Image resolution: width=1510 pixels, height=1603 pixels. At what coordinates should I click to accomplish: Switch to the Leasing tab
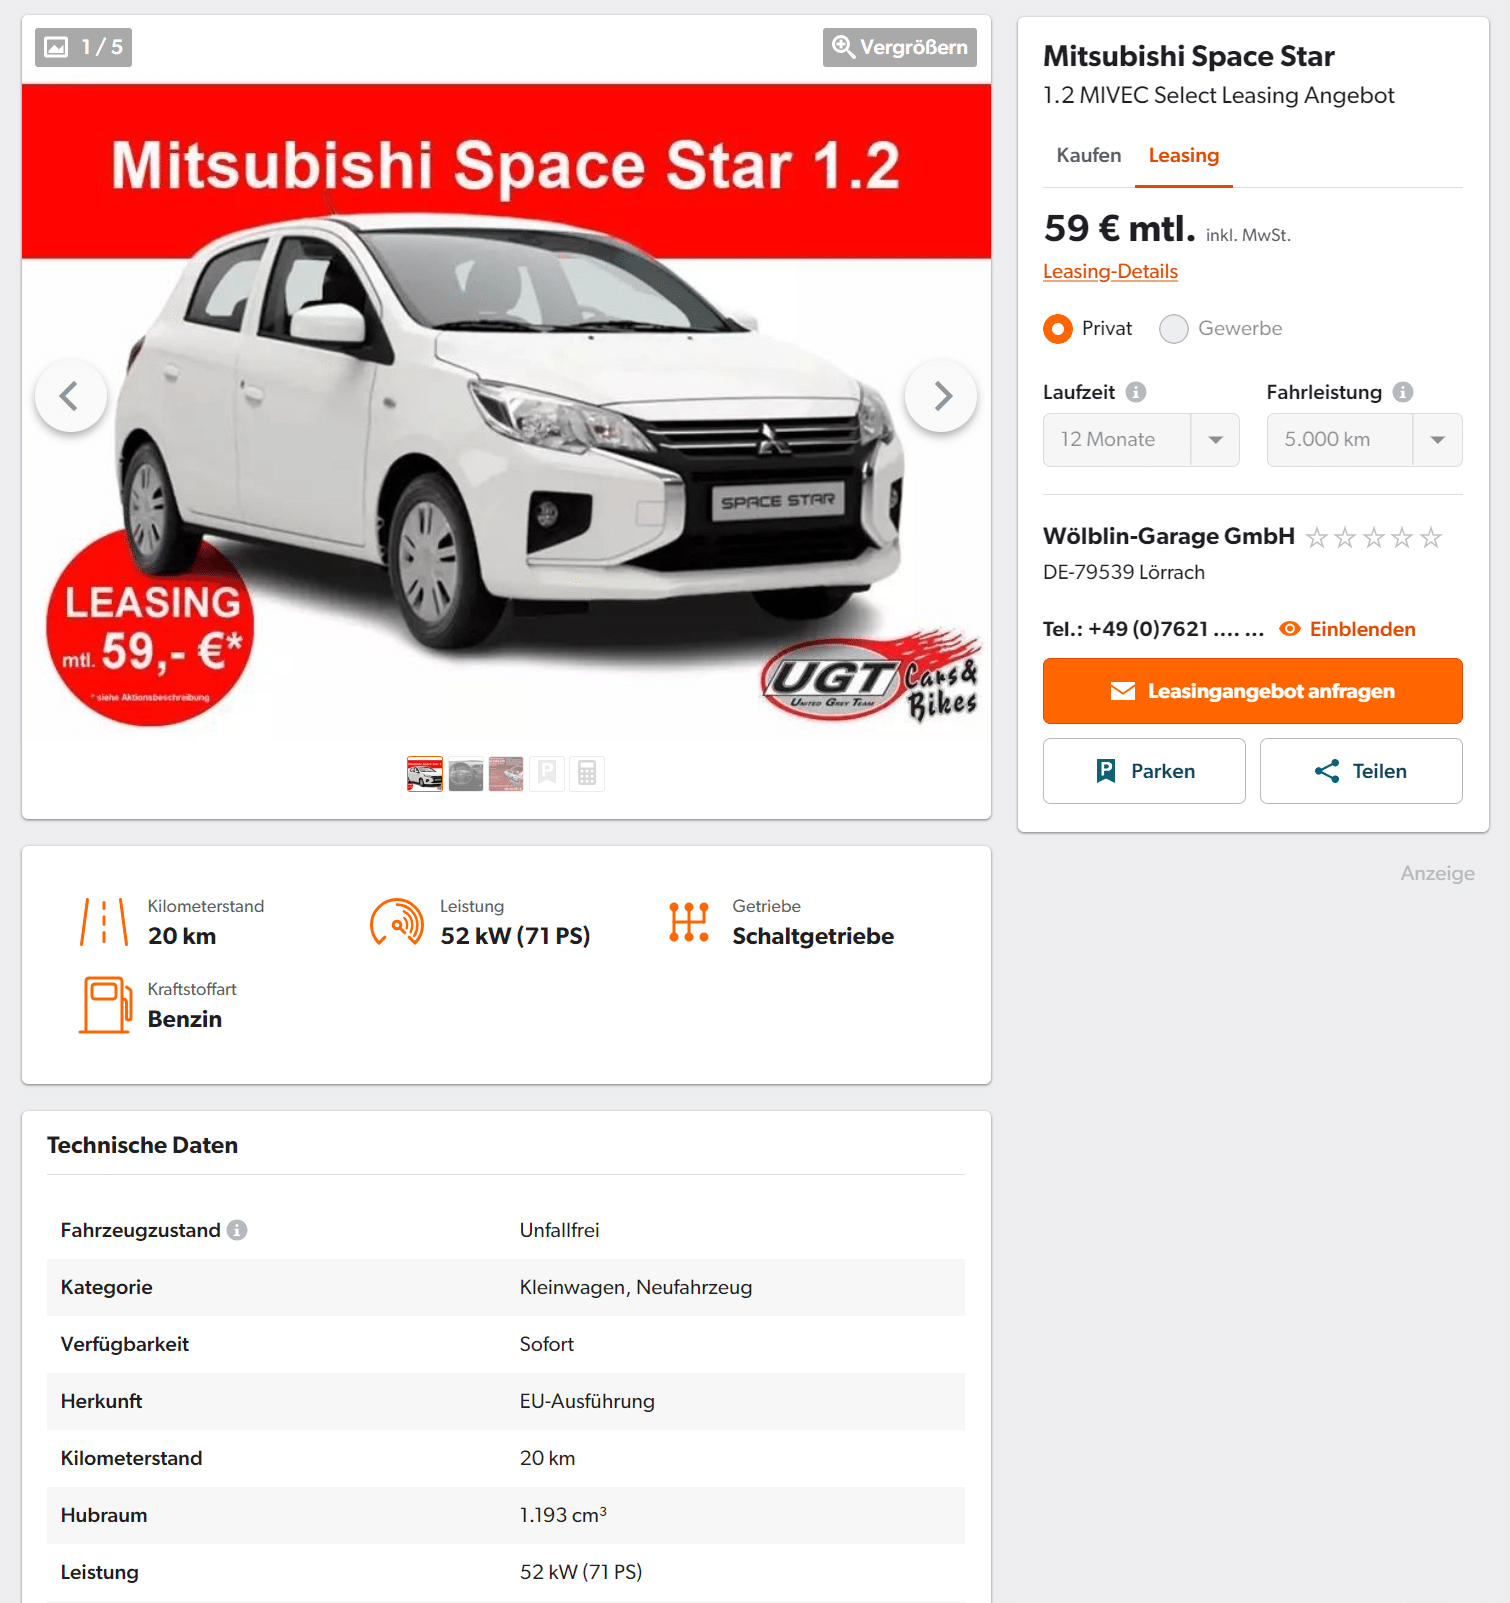(1184, 155)
